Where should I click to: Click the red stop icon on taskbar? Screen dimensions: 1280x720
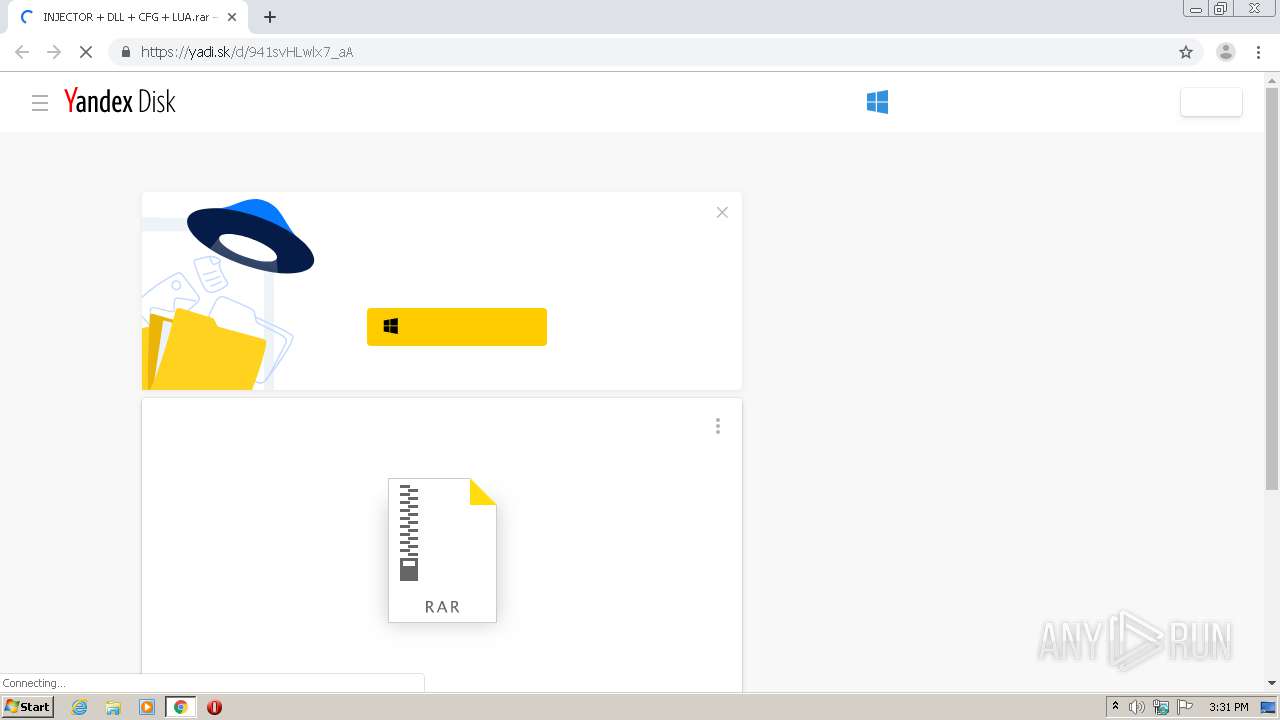pyautogui.click(x=214, y=707)
